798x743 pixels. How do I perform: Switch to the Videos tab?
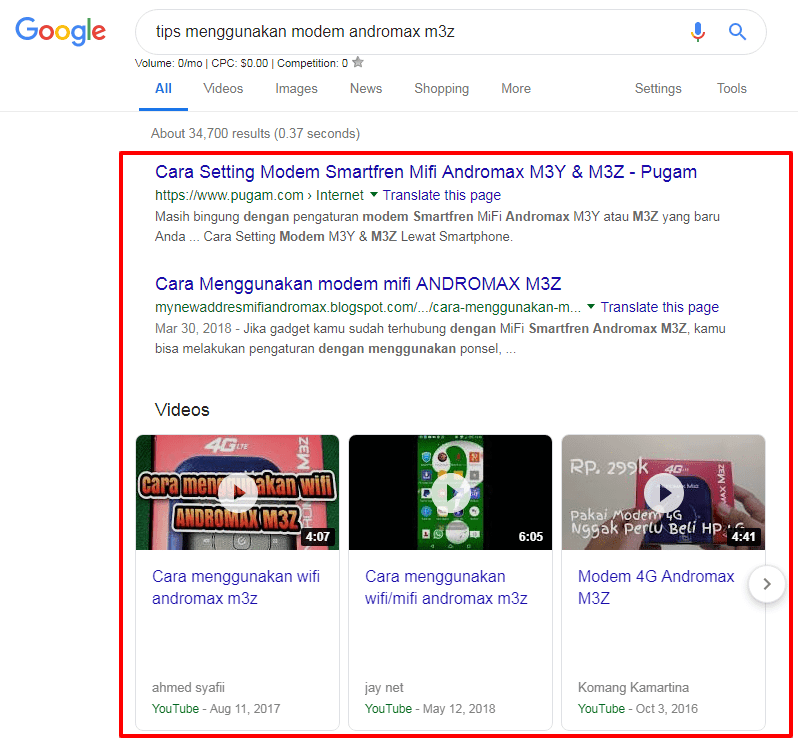(223, 89)
